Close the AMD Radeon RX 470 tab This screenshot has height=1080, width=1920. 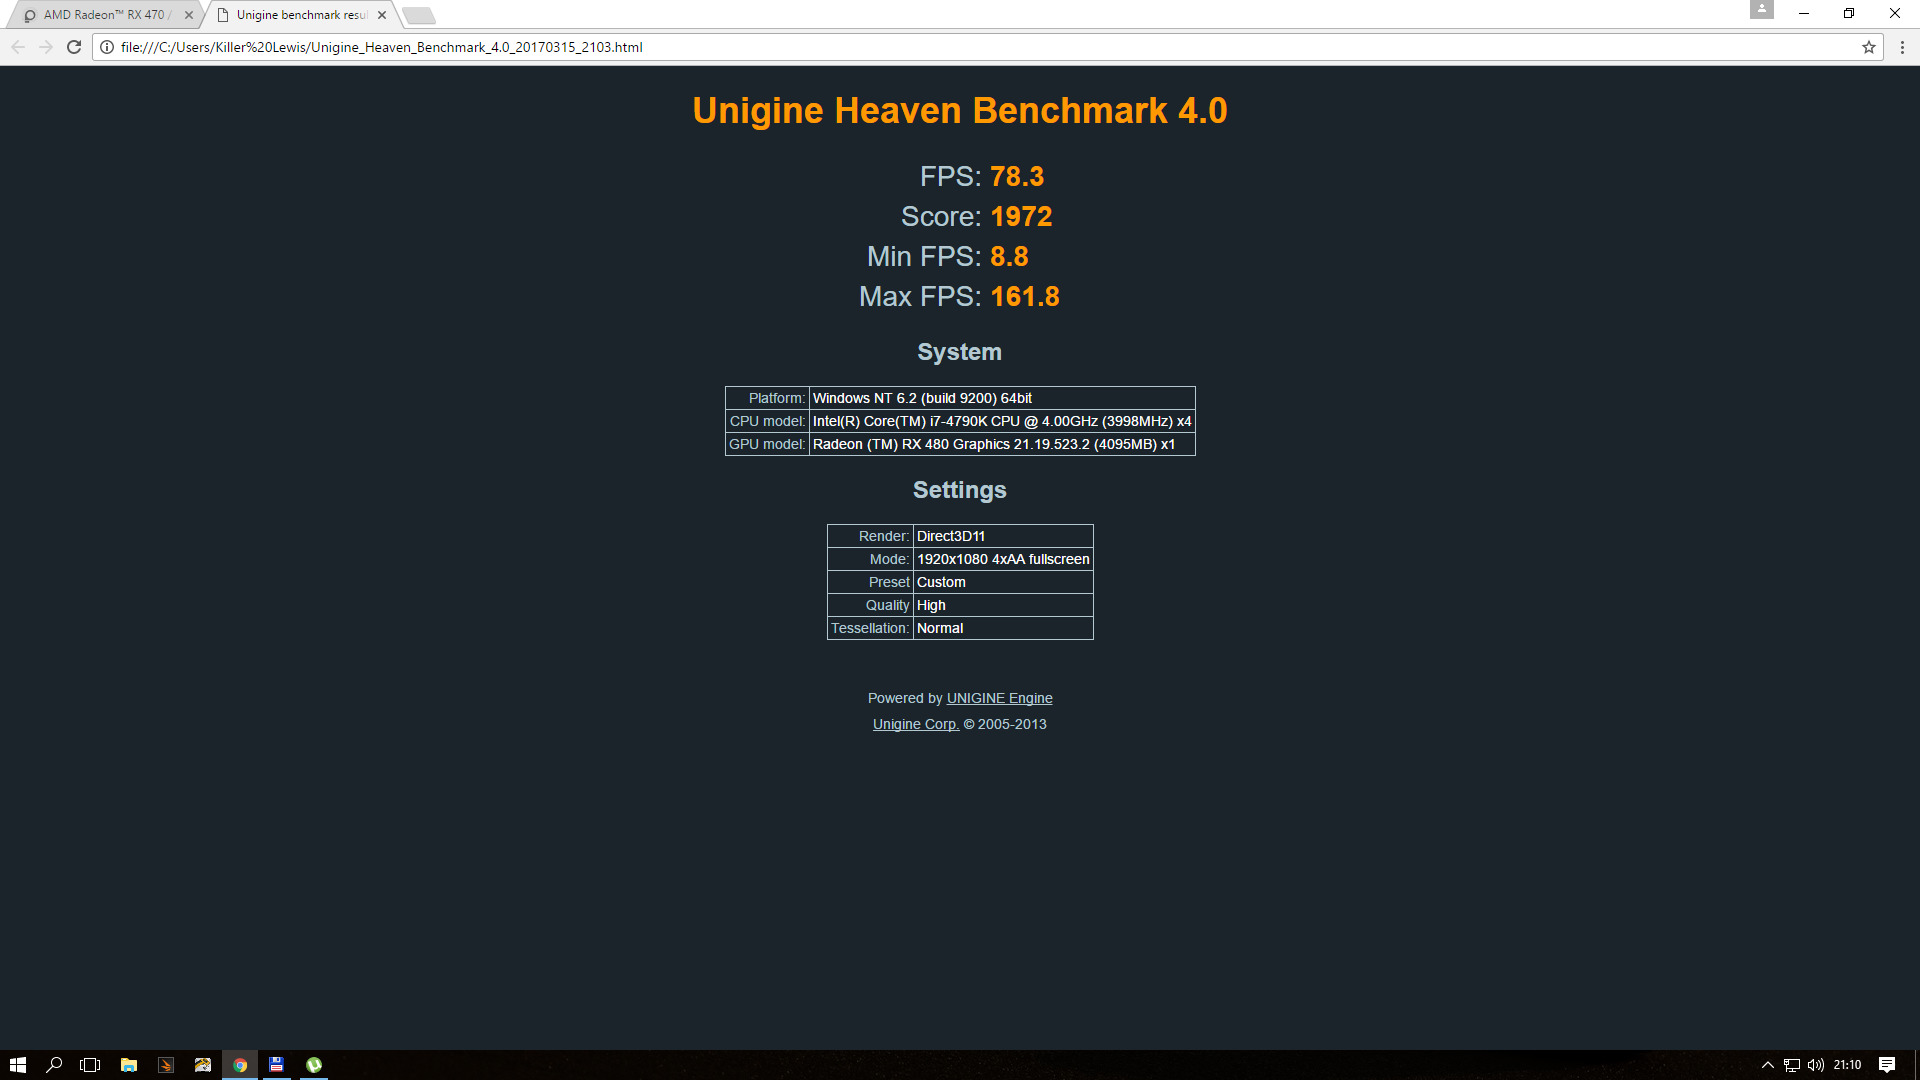189,15
